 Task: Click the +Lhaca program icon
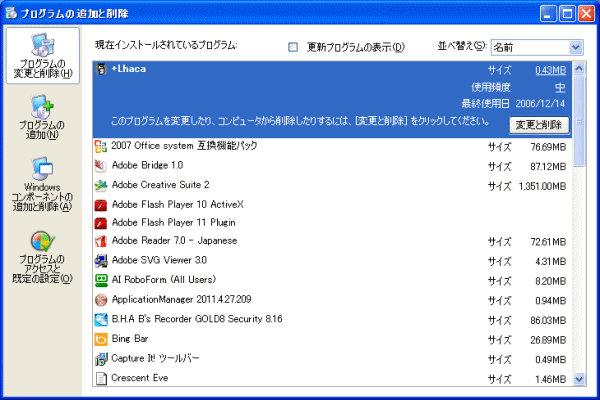coord(100,71)
